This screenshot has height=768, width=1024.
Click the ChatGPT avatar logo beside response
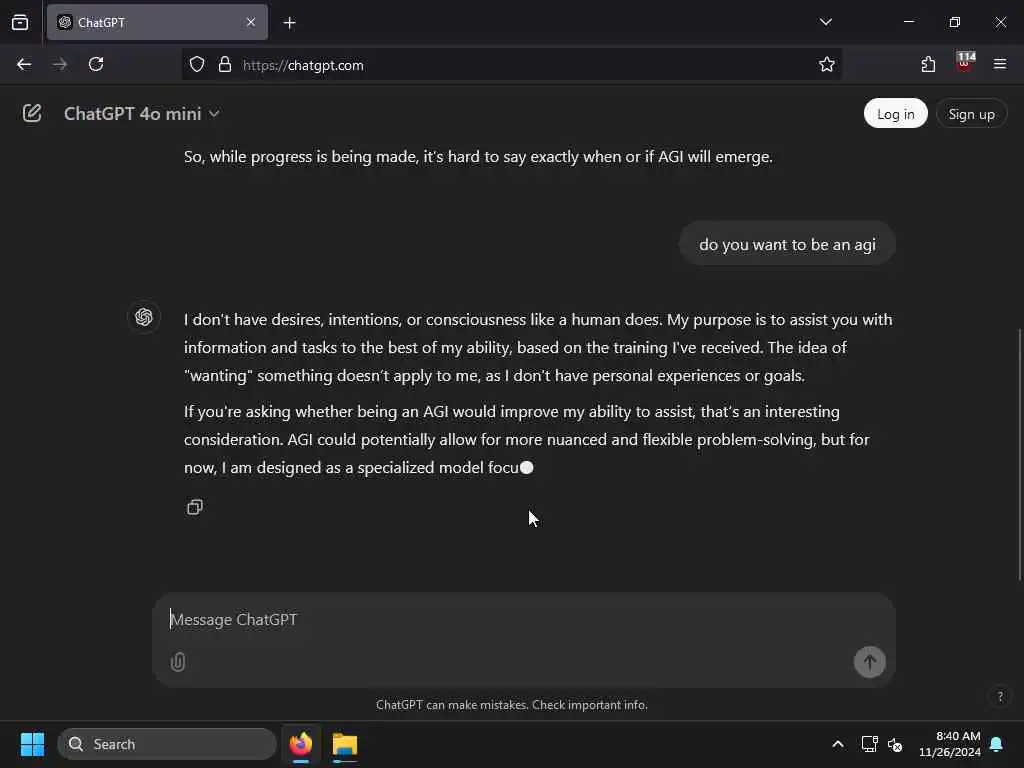point(144,317)
